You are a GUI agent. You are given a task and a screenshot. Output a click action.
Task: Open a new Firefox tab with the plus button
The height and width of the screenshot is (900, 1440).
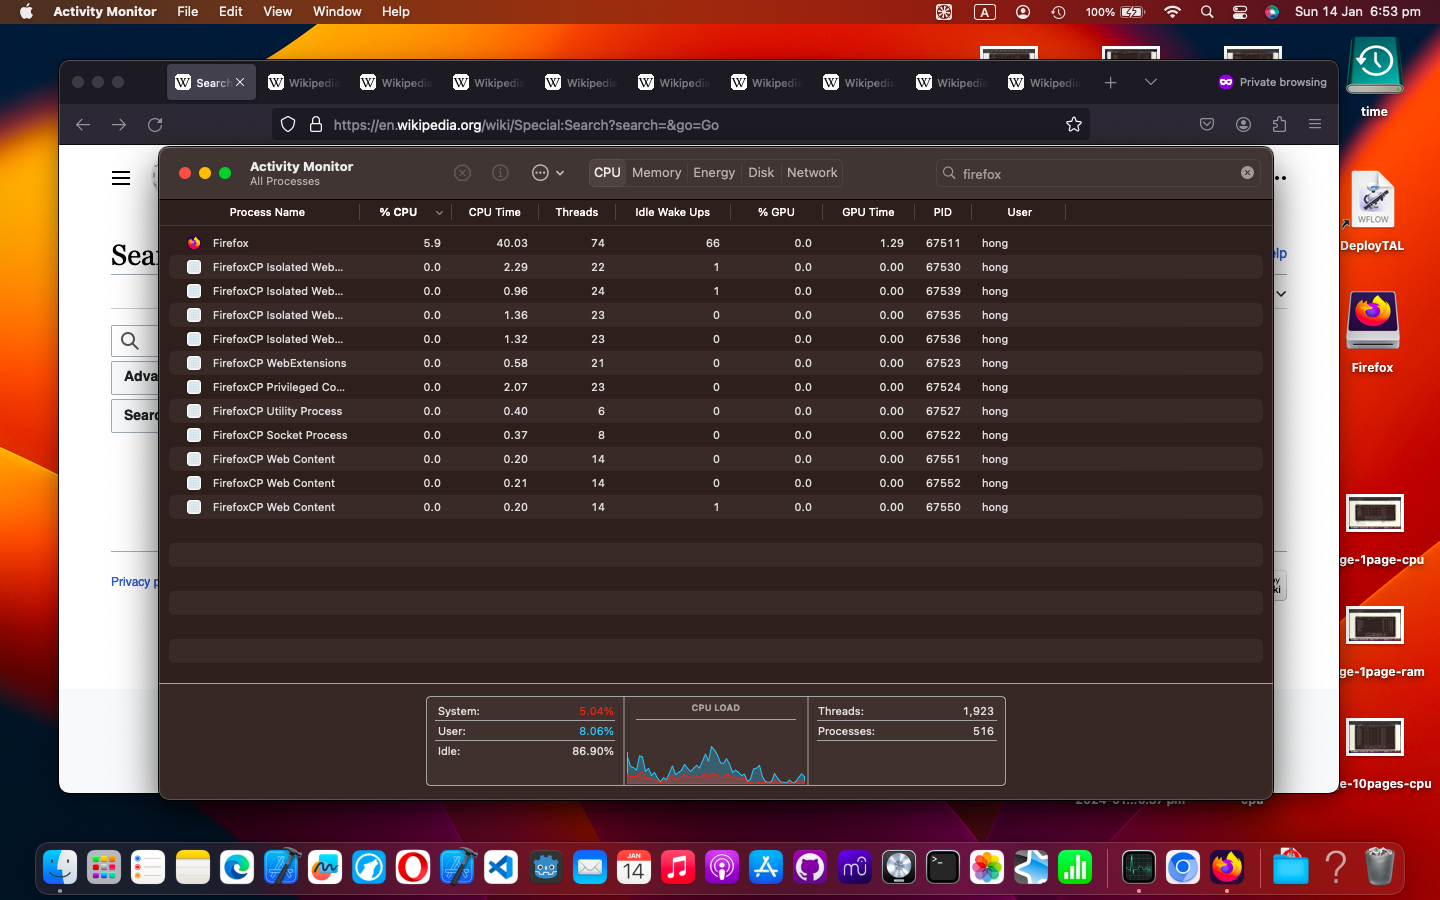click(x=1110, y=82)
